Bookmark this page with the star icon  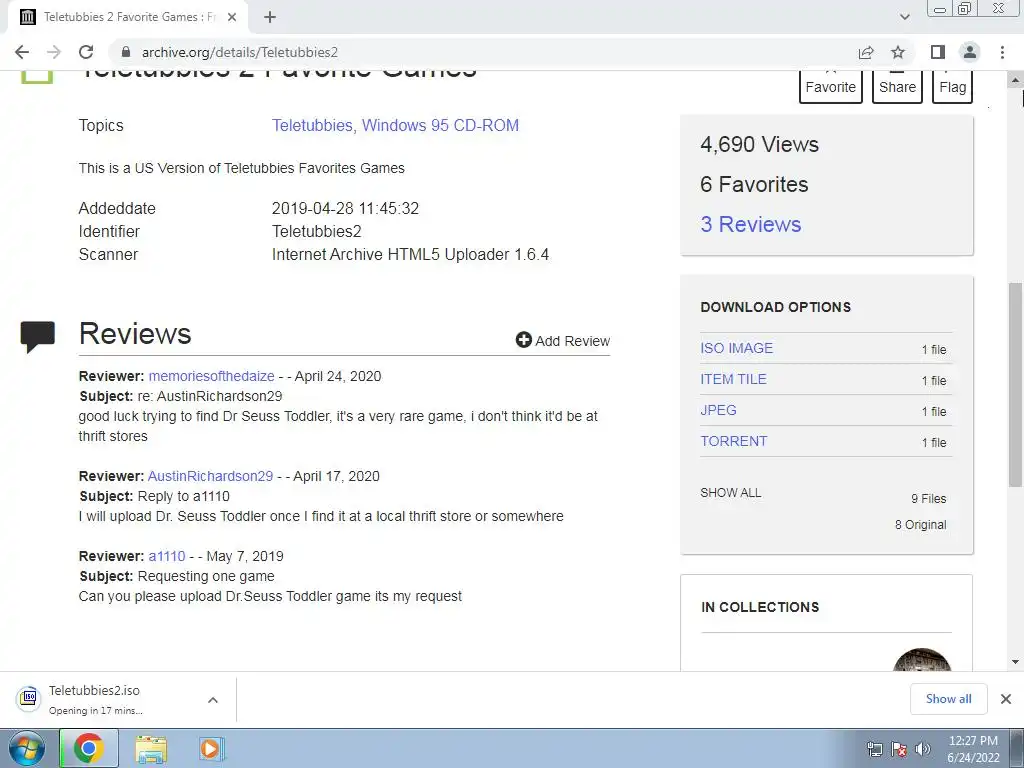pyautogui.click(x=898, y=52)
